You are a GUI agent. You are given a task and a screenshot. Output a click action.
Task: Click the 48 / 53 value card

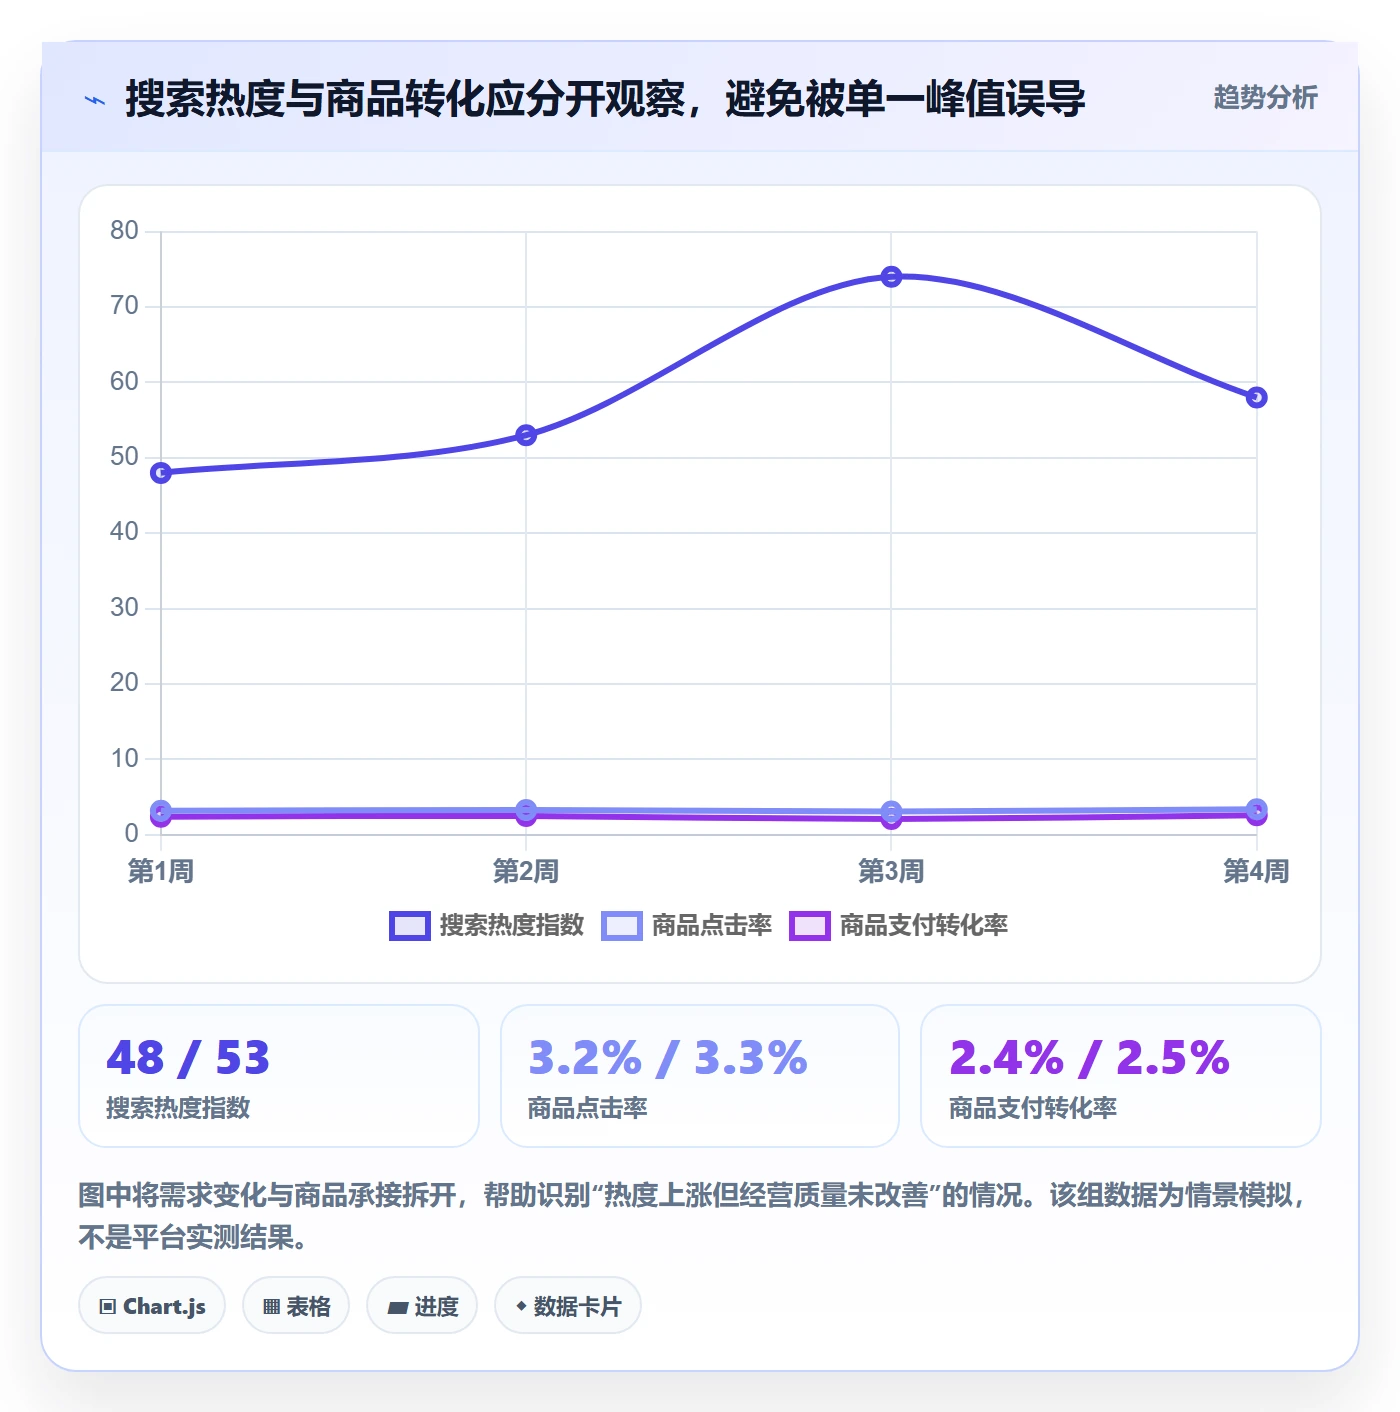tap(279, 1076)
